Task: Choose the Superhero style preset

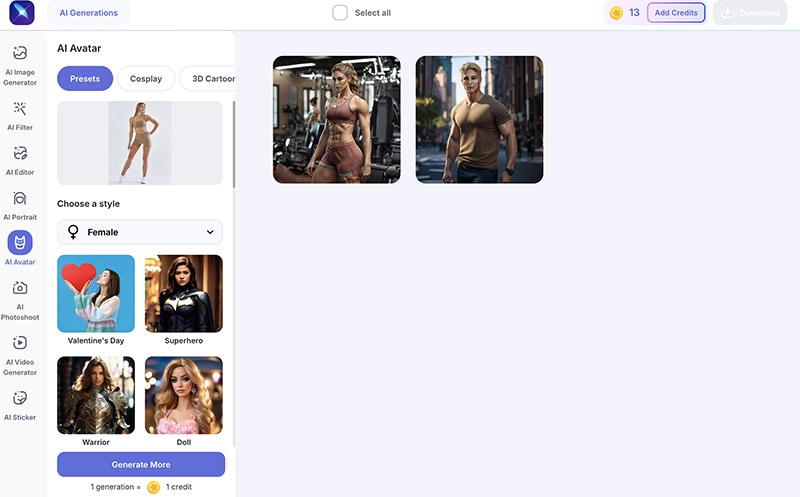Action: 184,294
